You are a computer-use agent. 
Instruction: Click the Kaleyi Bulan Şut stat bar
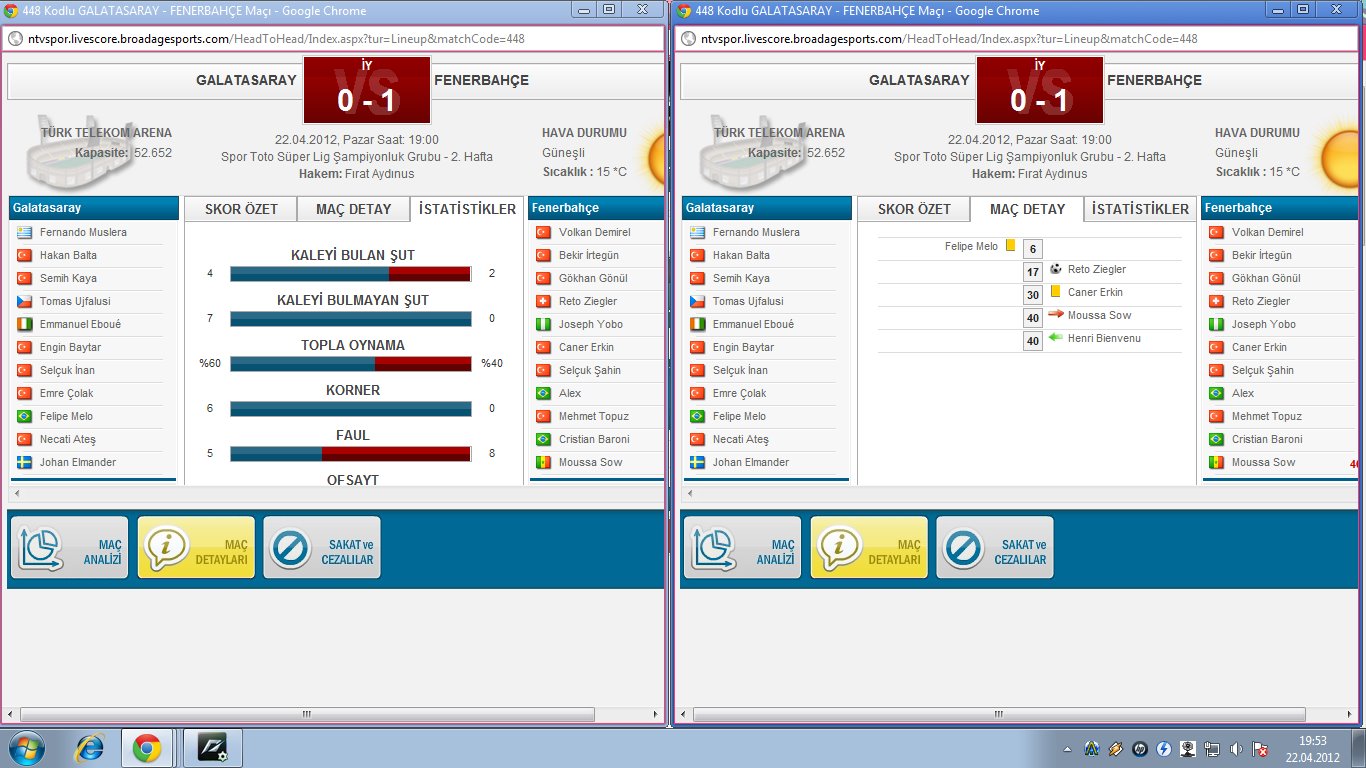[x=350, y=274]
